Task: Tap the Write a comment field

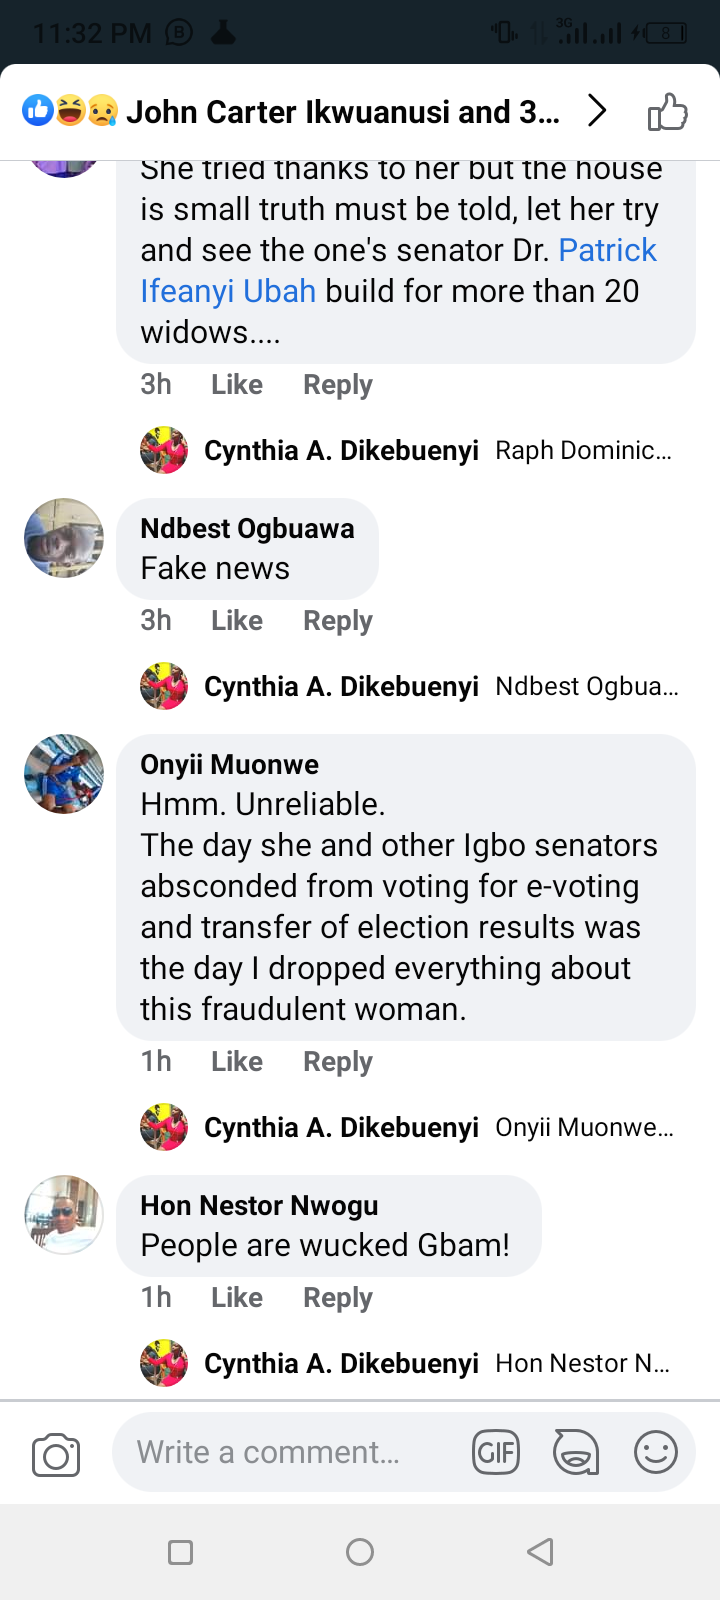Action: [x=290, y=1452]
